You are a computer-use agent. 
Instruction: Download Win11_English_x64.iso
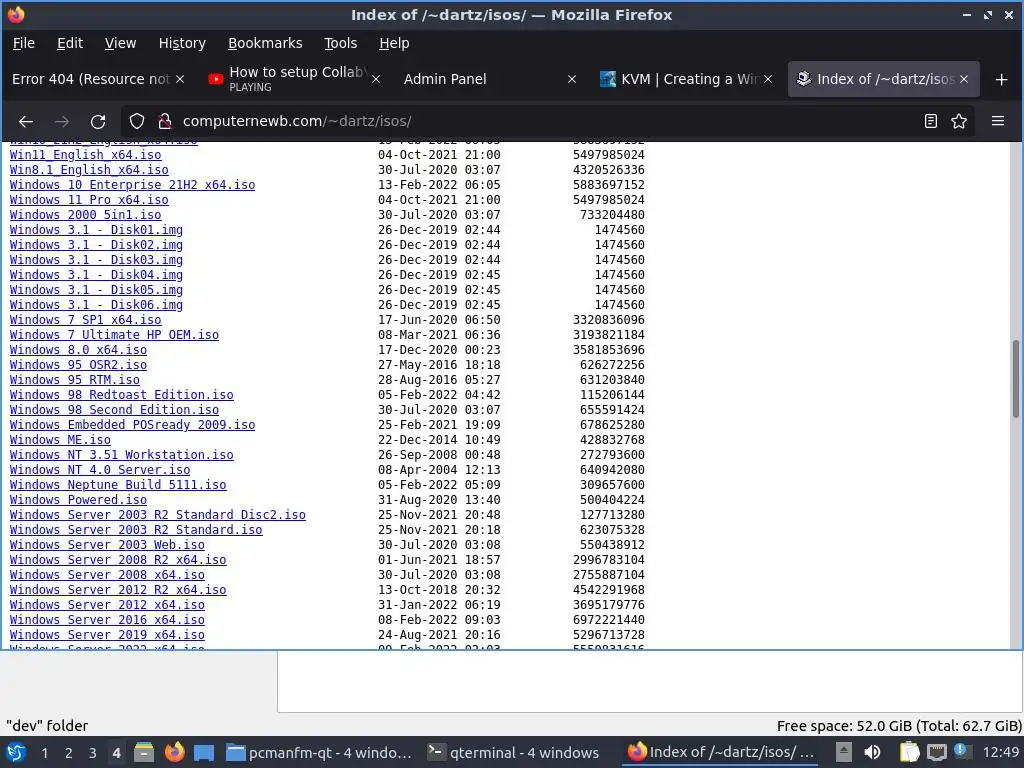click(86, 155)
